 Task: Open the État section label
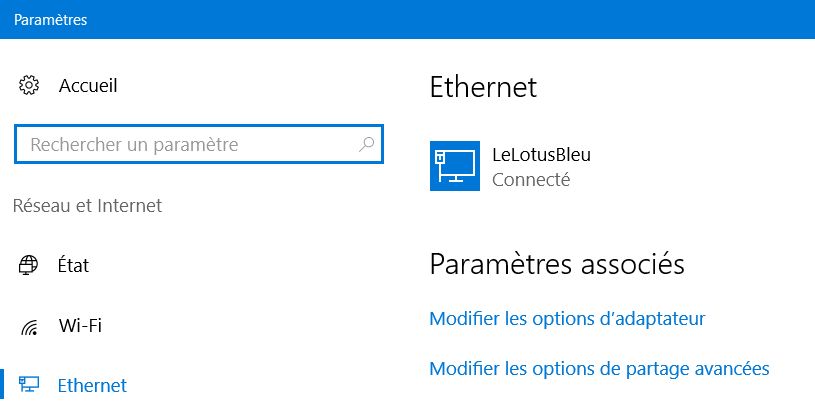pos(74,266)
